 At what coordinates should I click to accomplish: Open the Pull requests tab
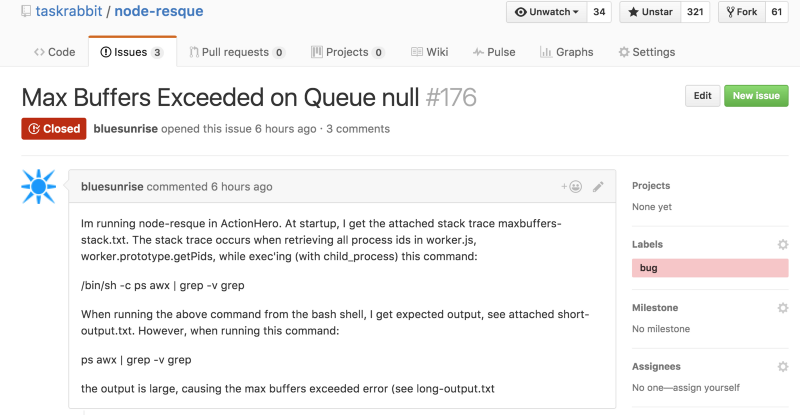[237, 52]
